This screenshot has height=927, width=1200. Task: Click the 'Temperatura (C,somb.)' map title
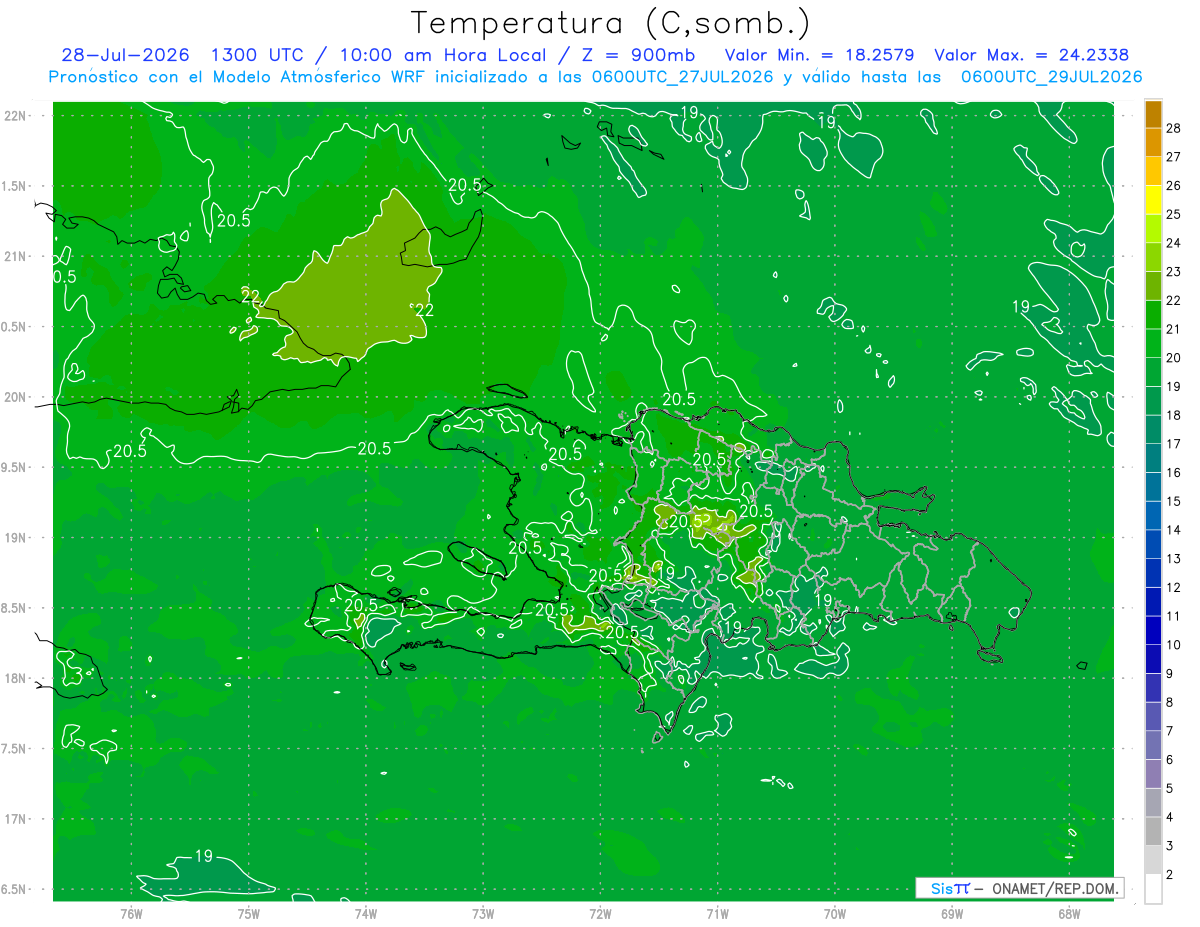pos(611,24)
